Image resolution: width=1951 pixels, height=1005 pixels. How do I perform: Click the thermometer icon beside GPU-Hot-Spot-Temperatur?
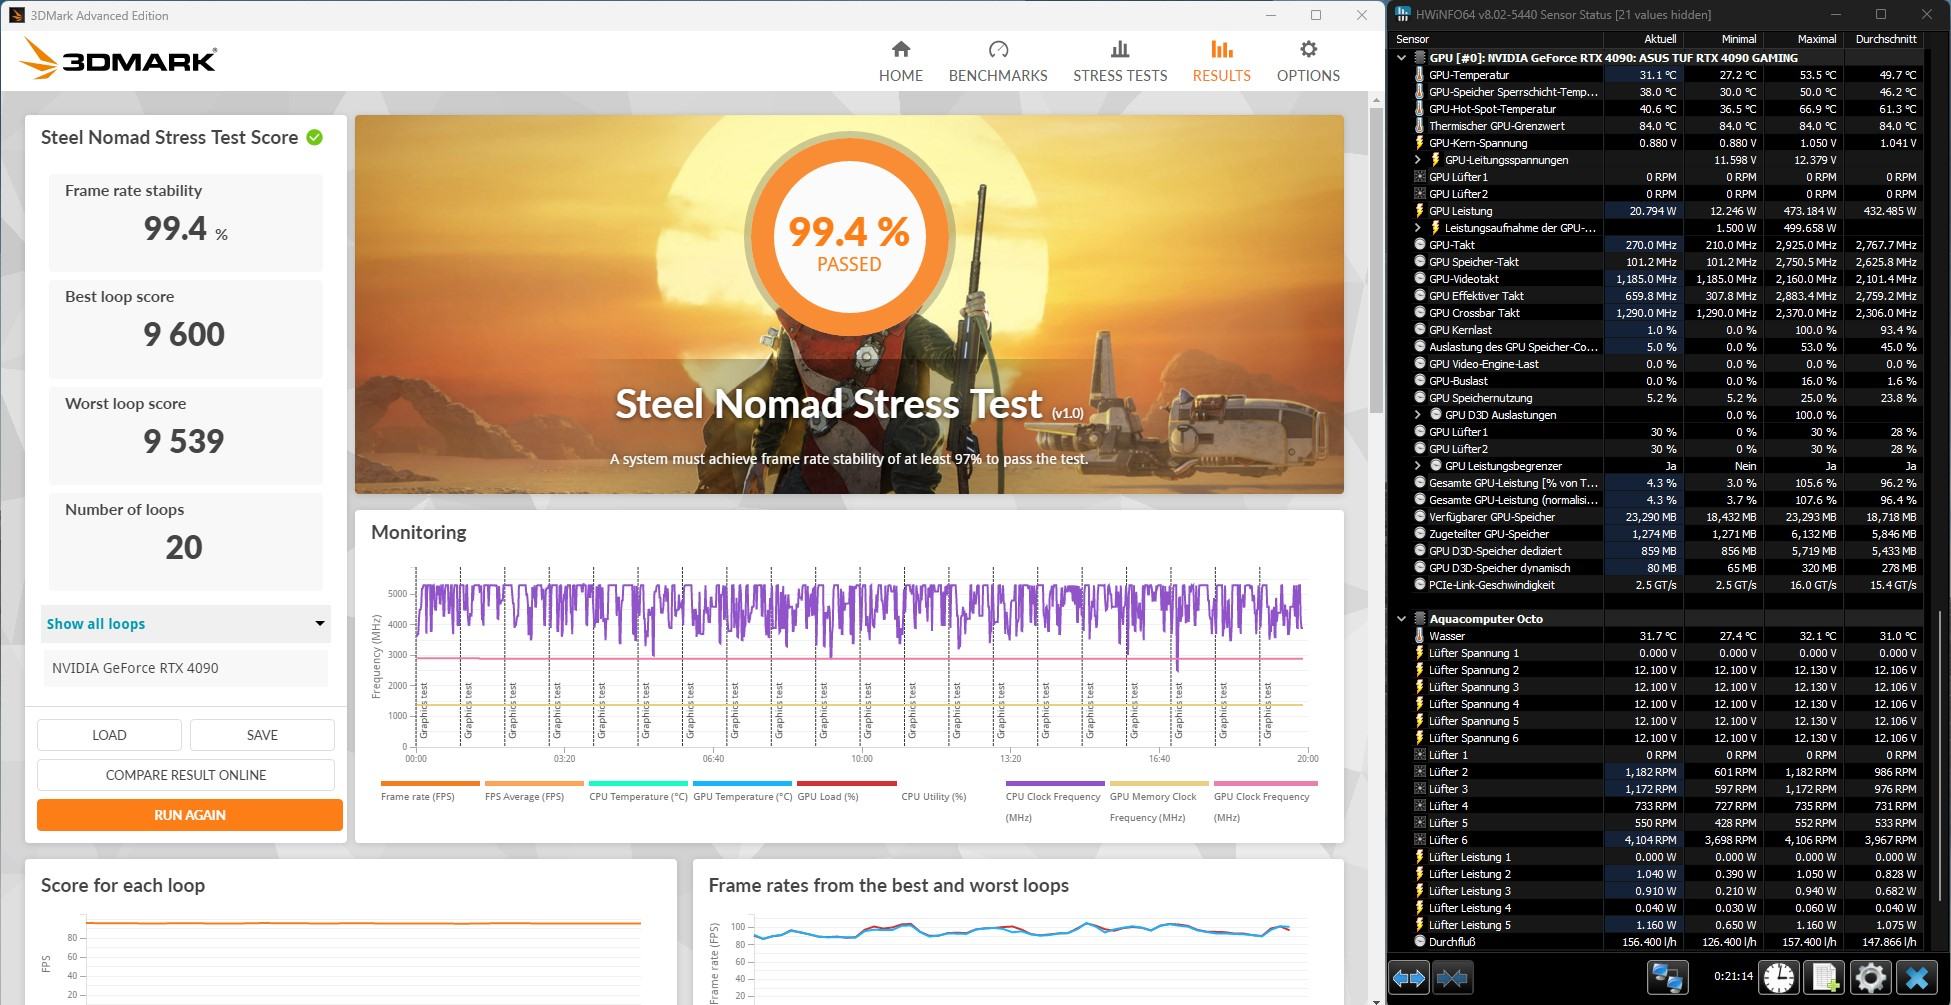tap(1419, 109)
